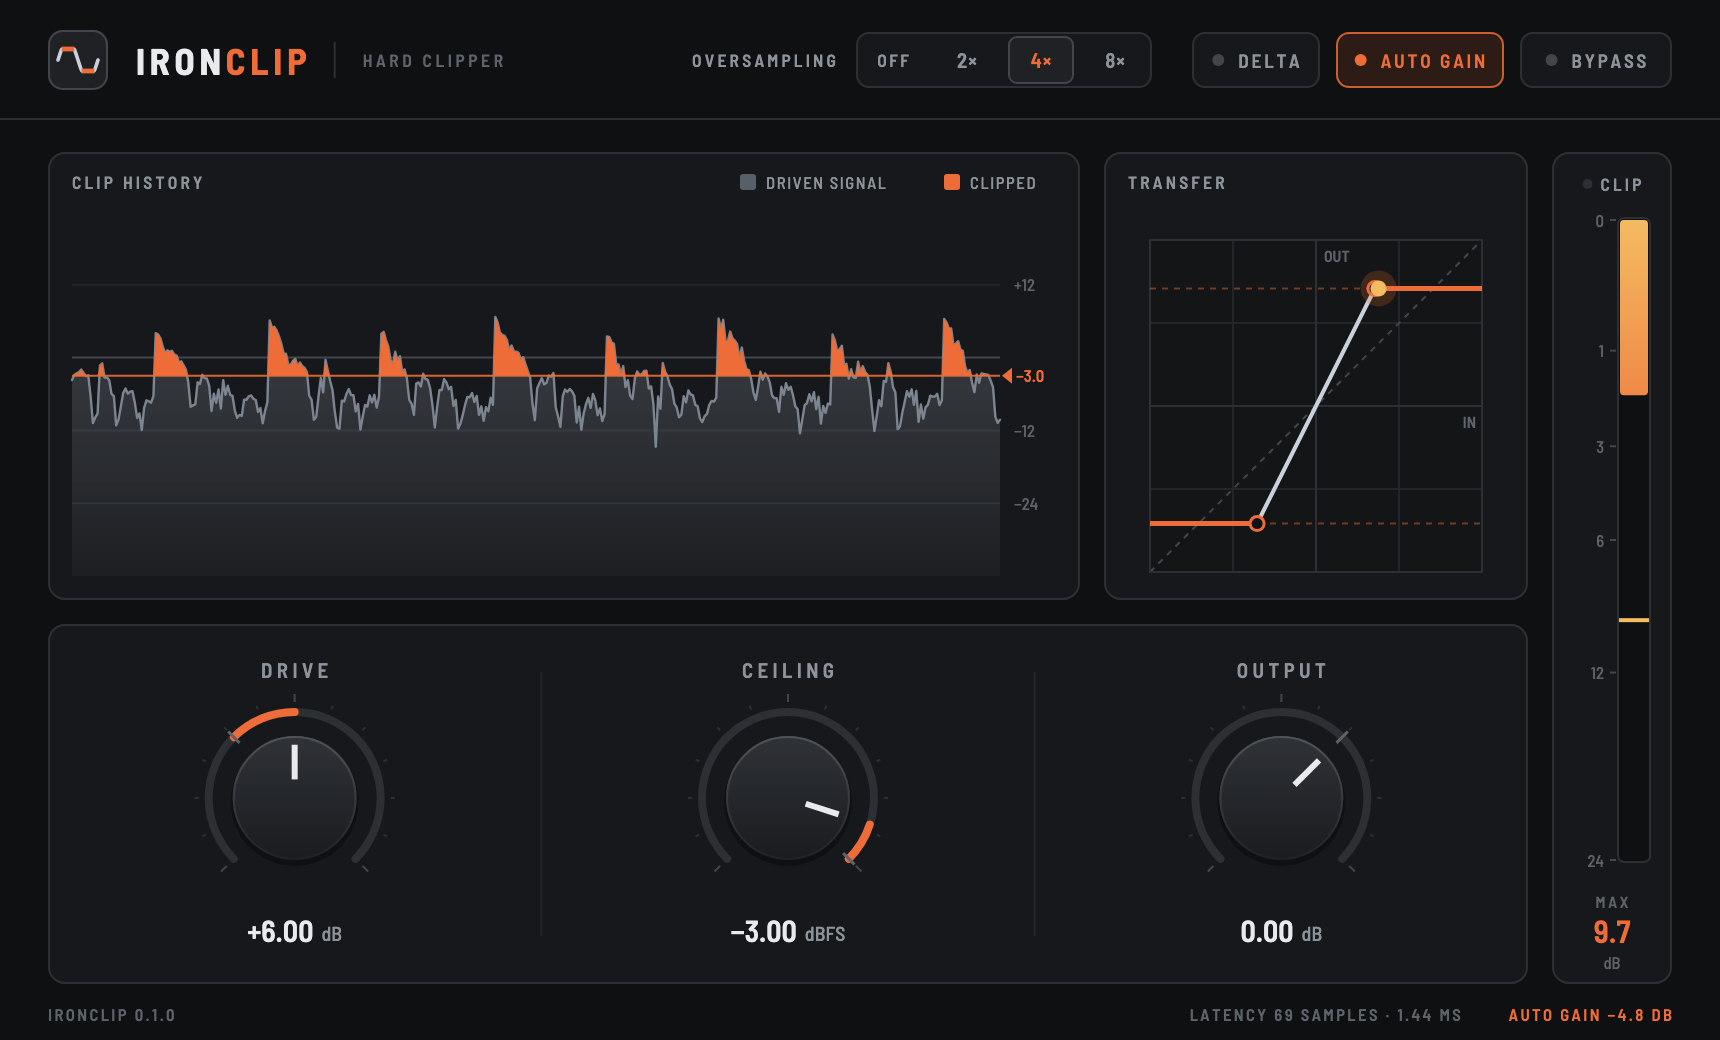This screenshot has width=1720, height=1040.
Task: Click the −24 scale label in Clip History
Action: click(1026, 504)
